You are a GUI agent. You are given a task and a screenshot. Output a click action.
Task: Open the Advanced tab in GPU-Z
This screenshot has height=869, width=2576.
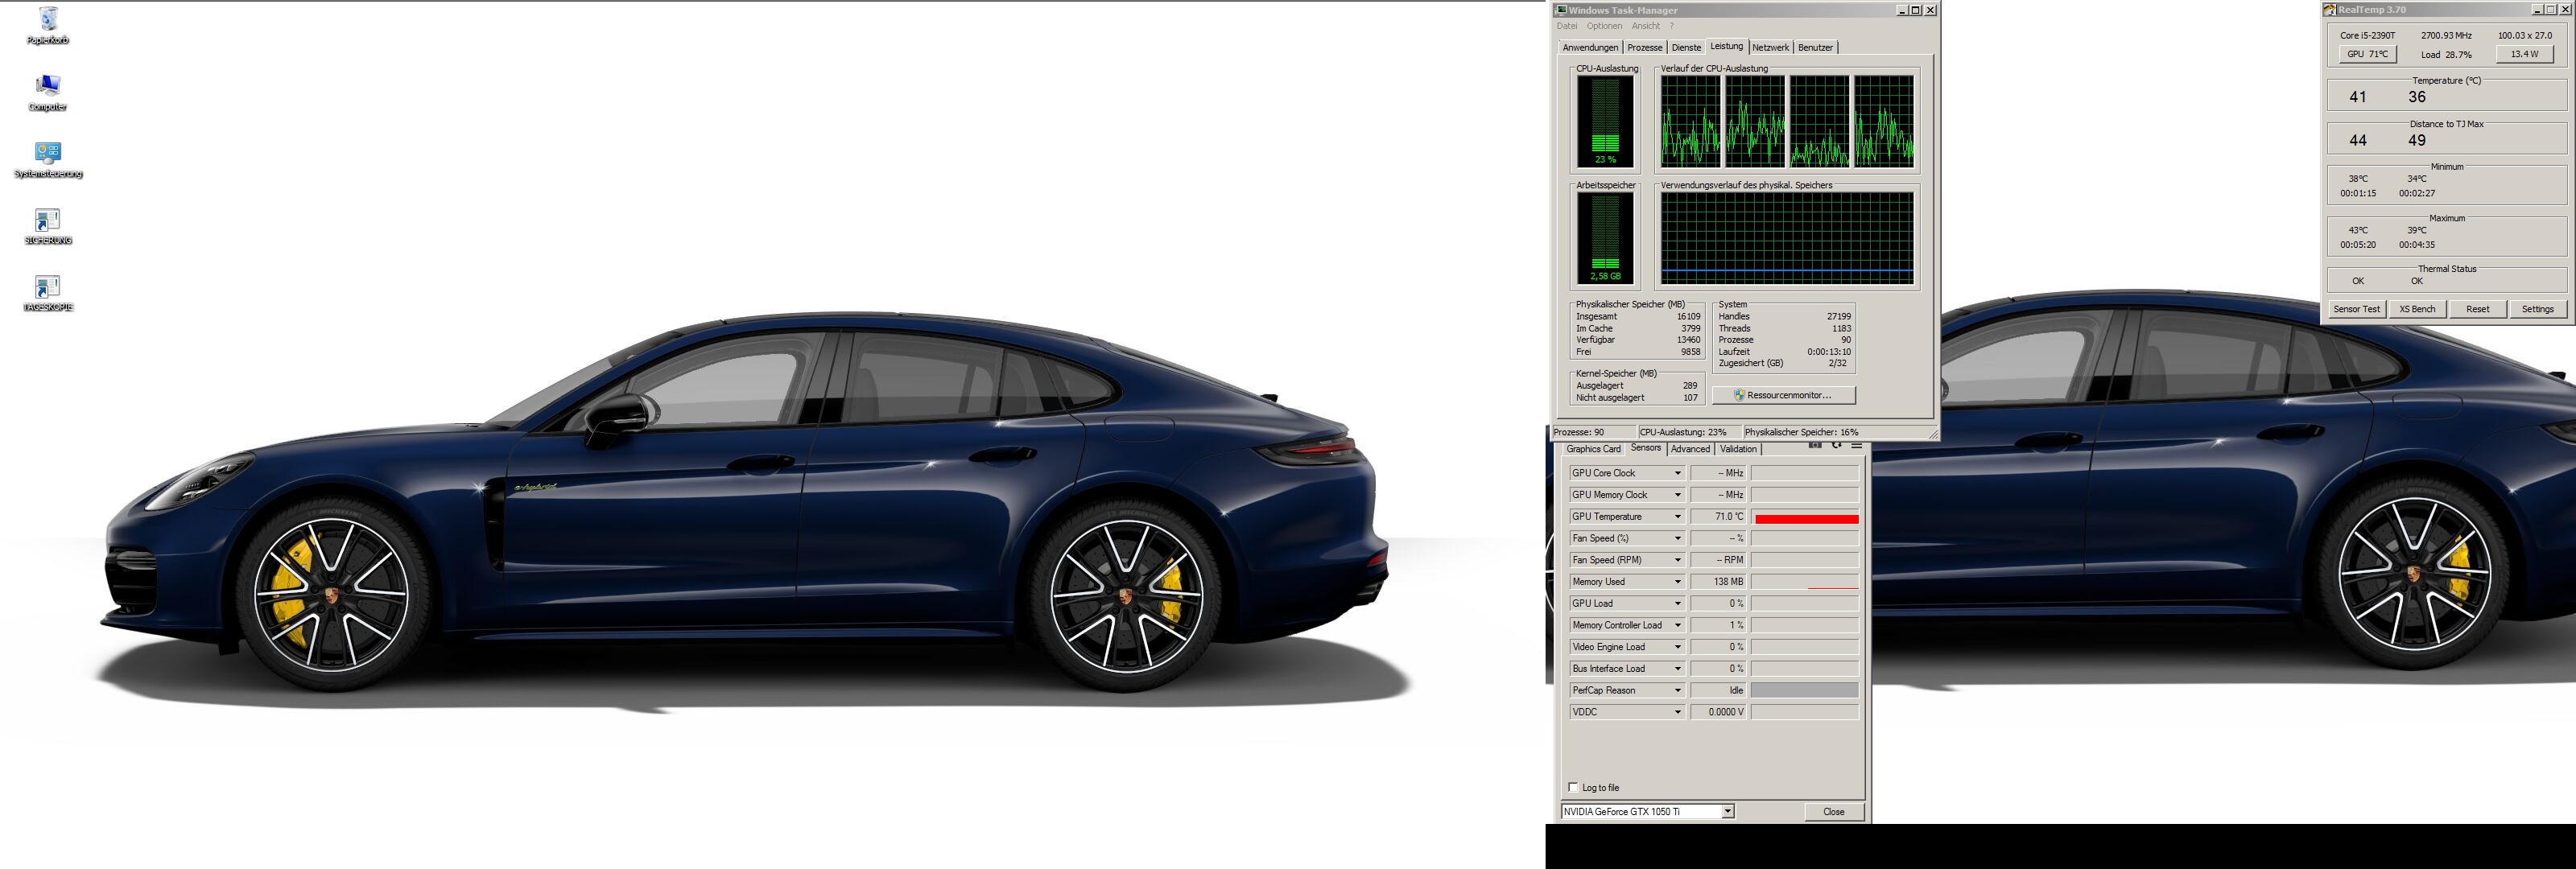point(1690,449)
